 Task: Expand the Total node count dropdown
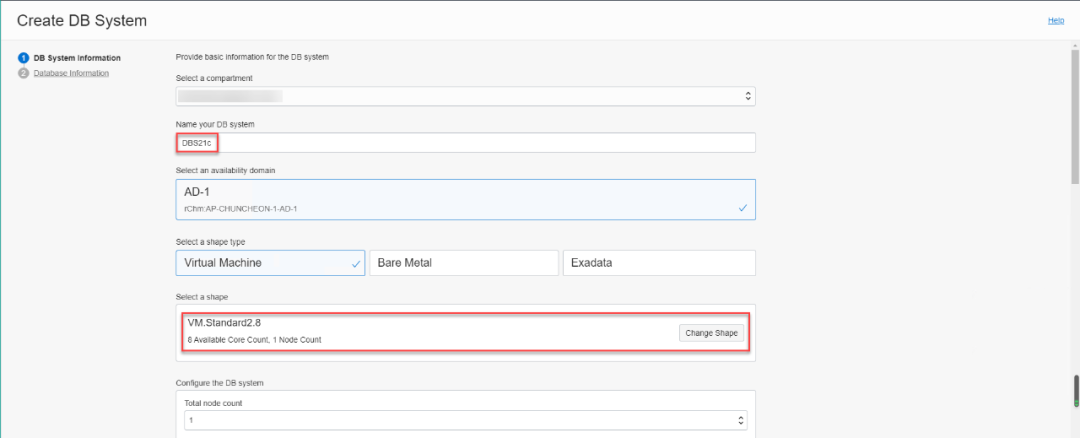click(465, 420)
